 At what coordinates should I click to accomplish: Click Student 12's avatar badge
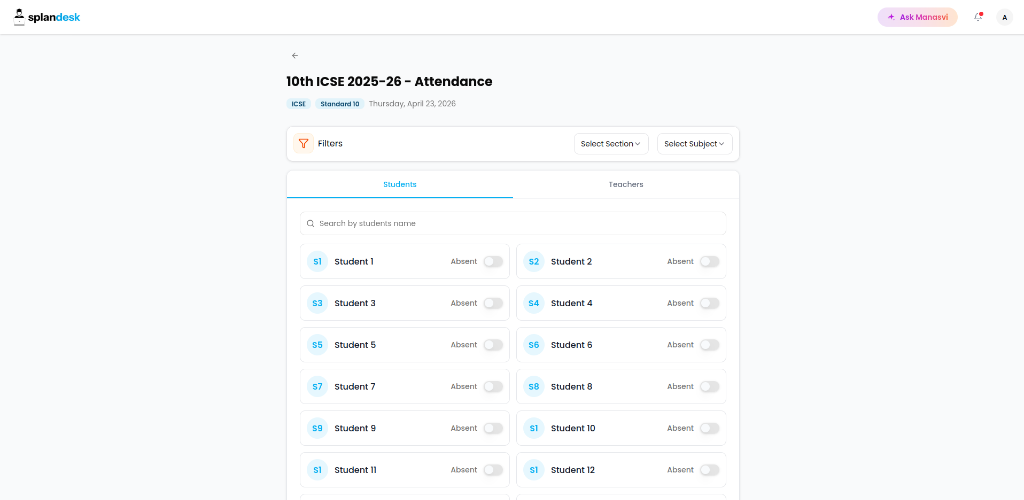[534, 471]
